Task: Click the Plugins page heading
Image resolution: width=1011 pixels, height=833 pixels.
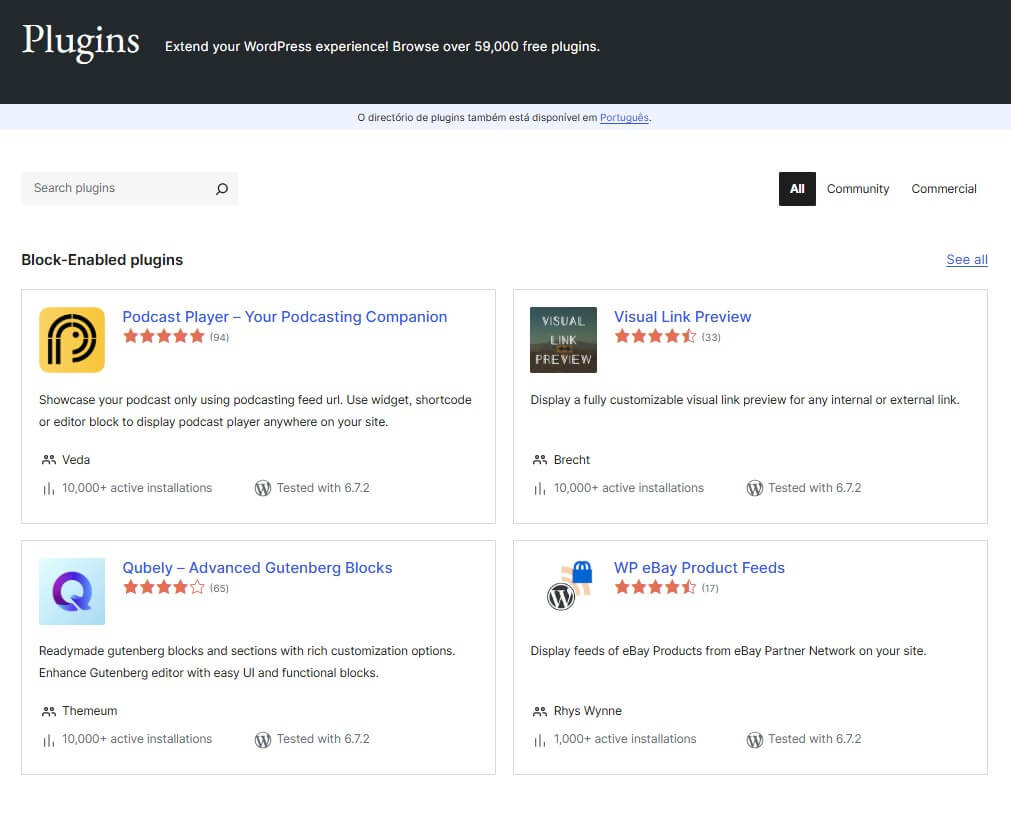Action: point(81,42)
